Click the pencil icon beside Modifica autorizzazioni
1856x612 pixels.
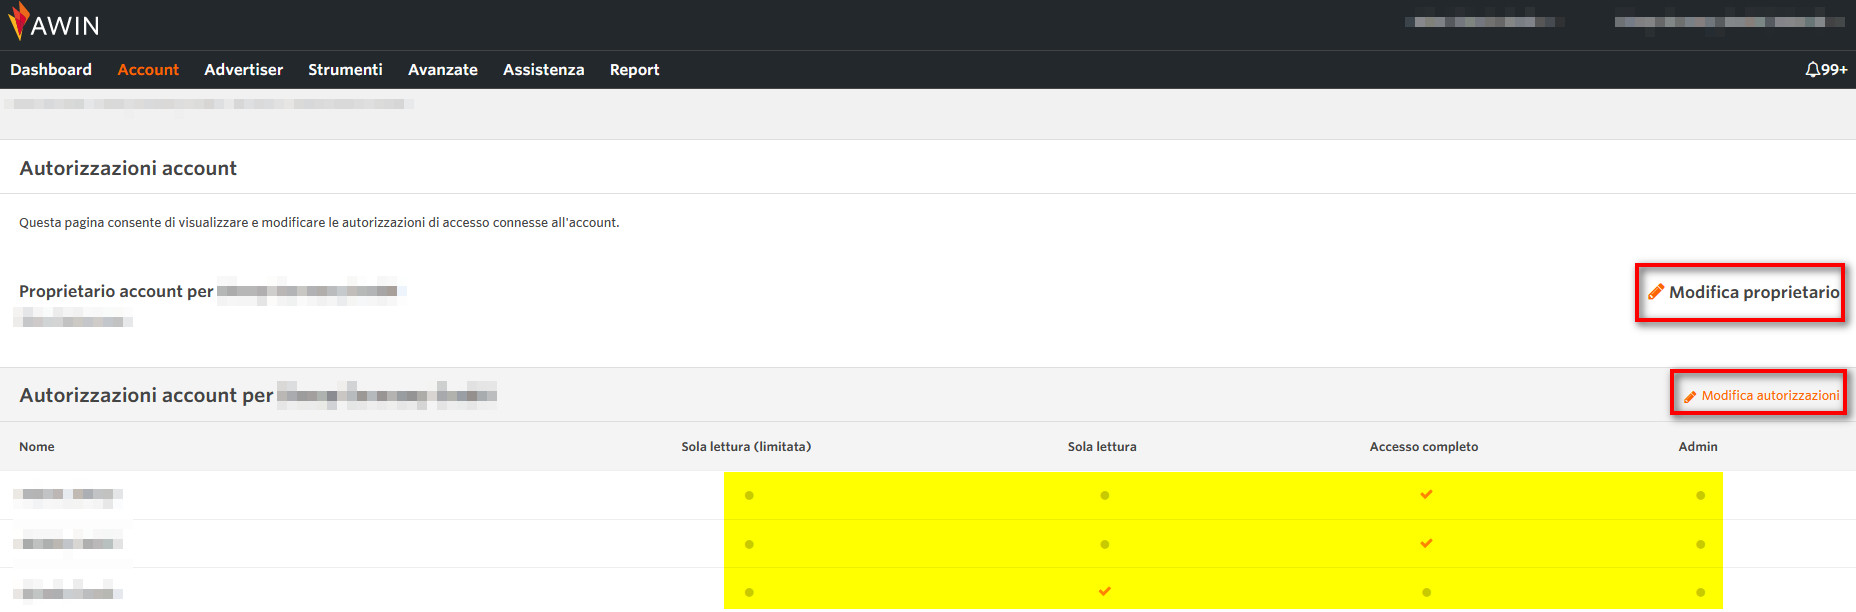1690,397
